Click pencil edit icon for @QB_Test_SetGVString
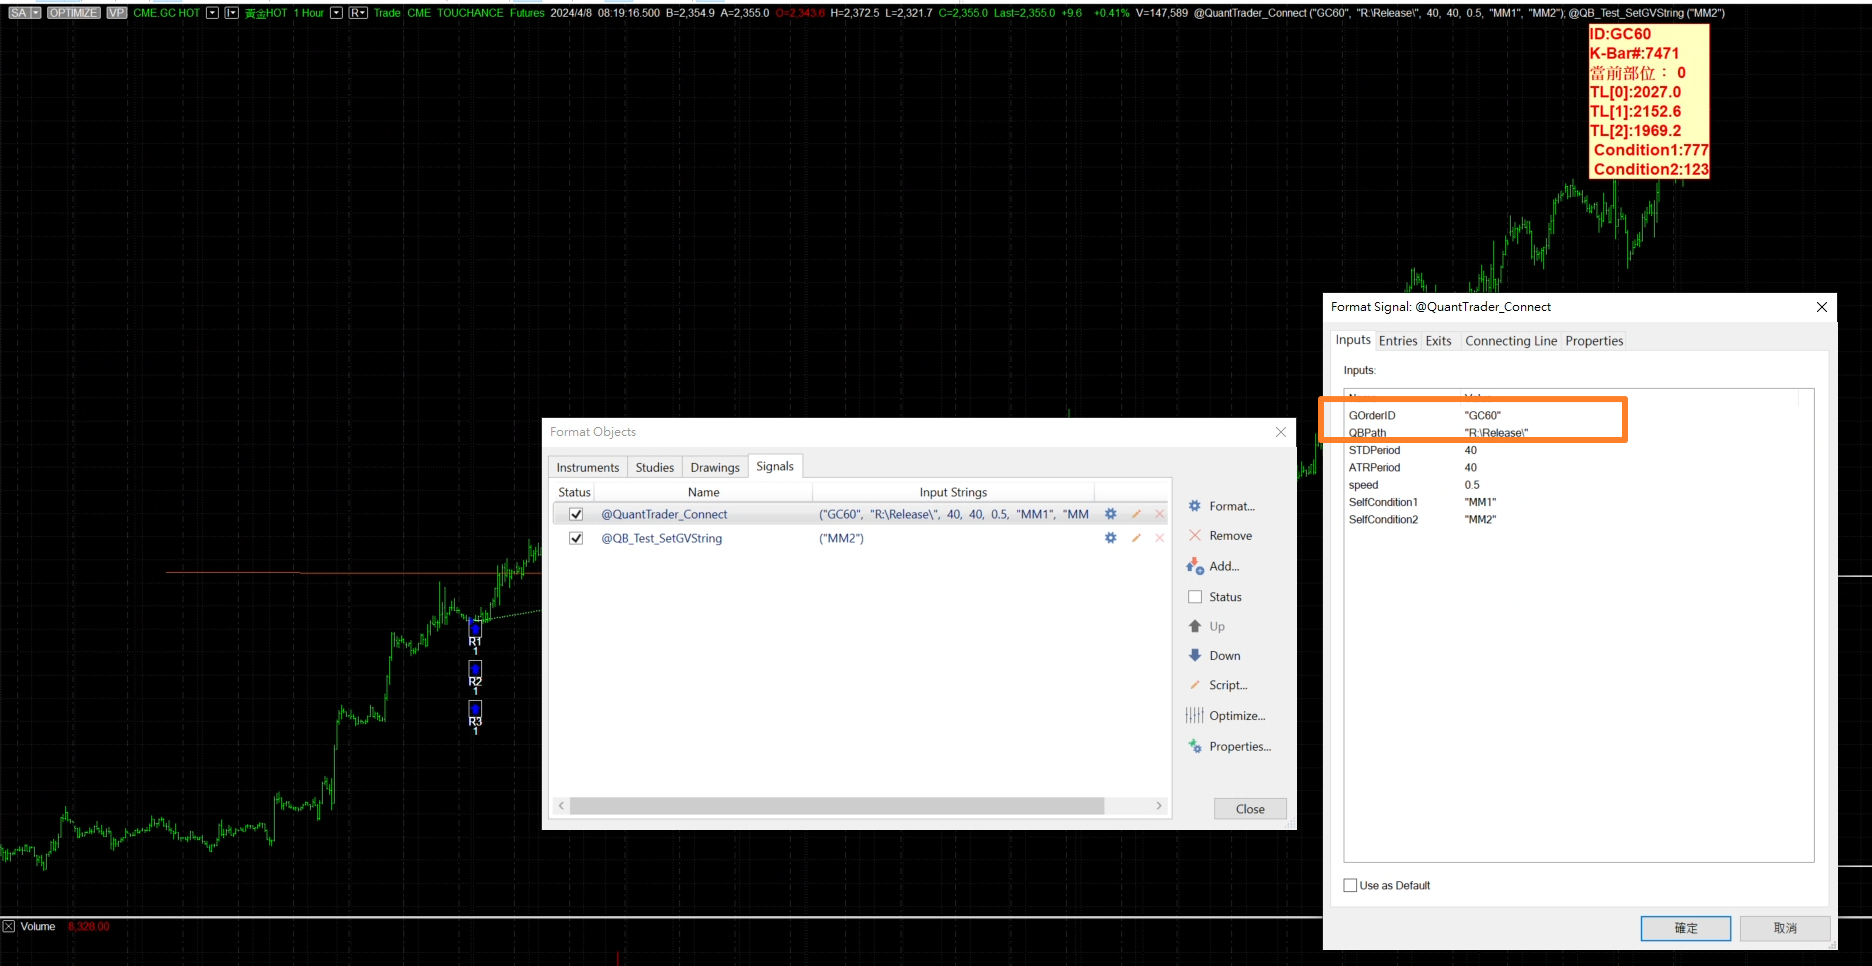This screenshot has height=966, width=1872. (x=1136, y=538)
